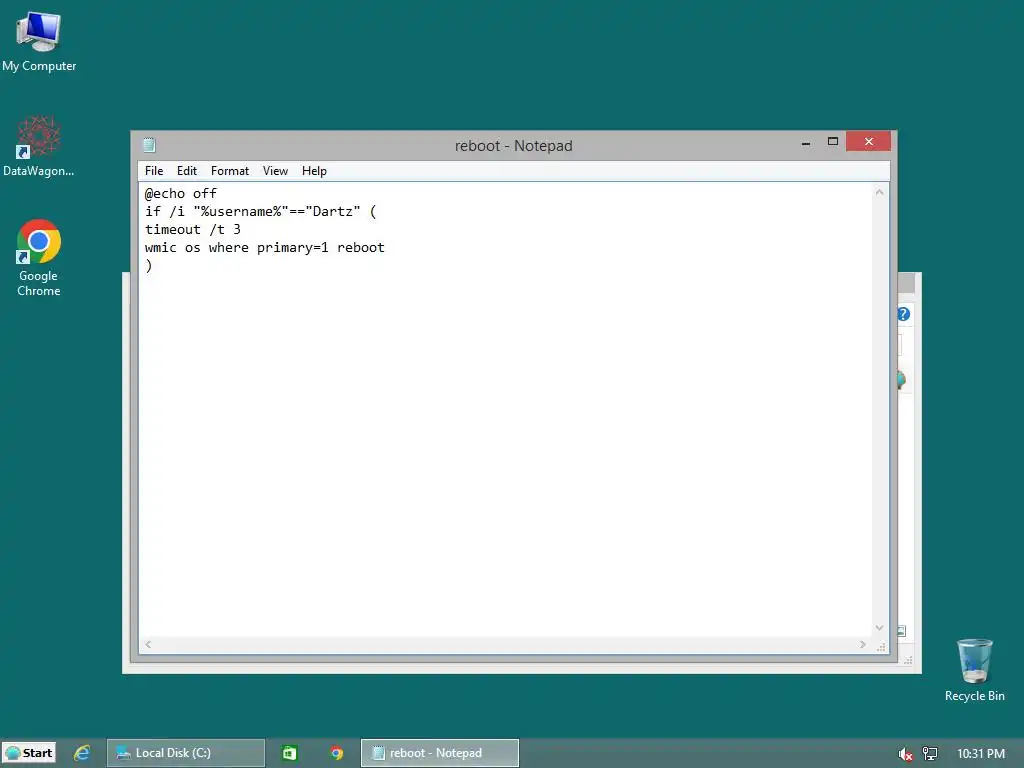Click the 'reboot - Notepad' window title
The image size is (1024, 768).
coord(513,146)
